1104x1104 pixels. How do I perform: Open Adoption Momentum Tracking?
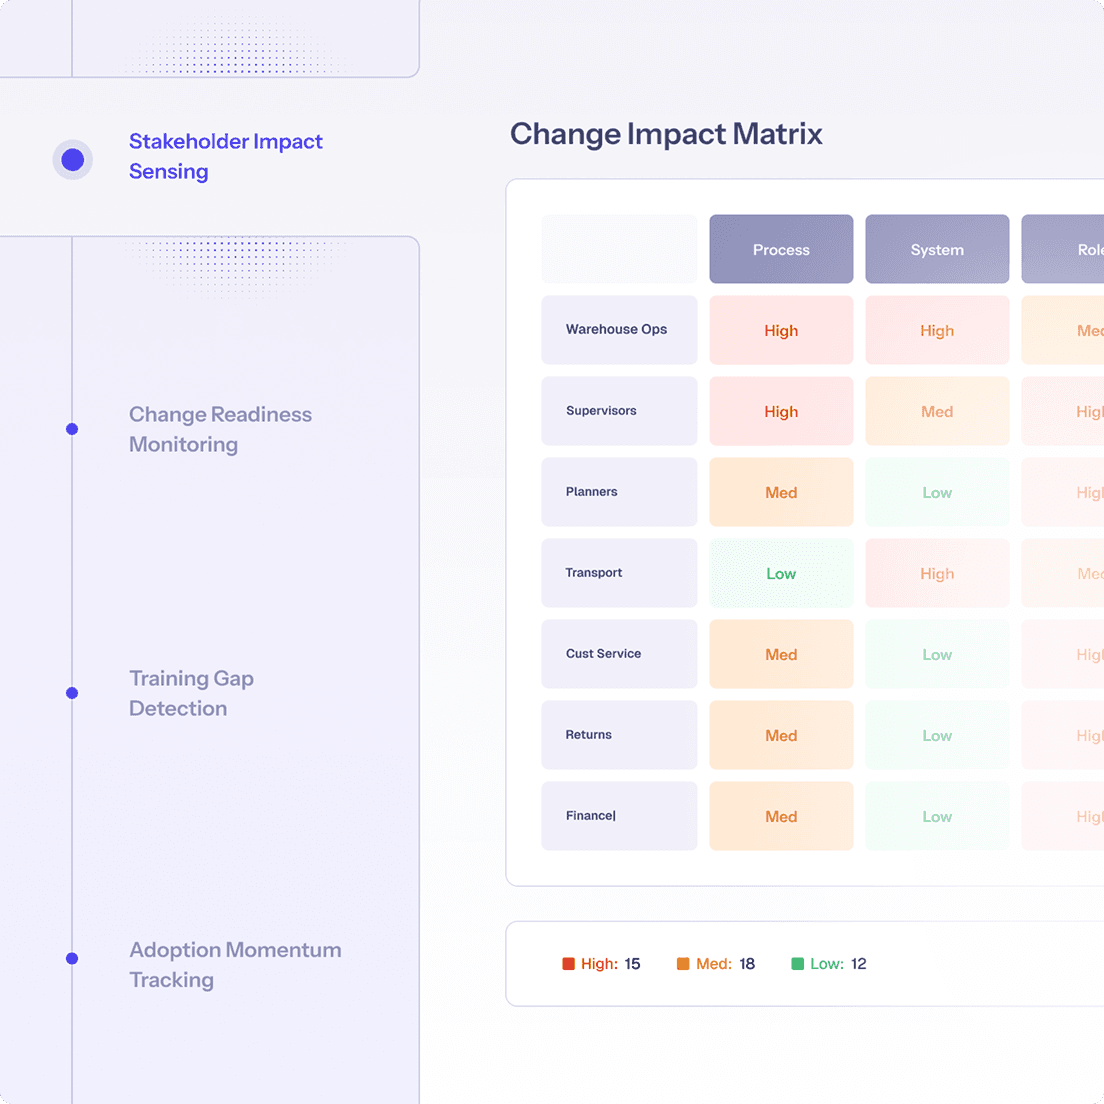point(235,964)
